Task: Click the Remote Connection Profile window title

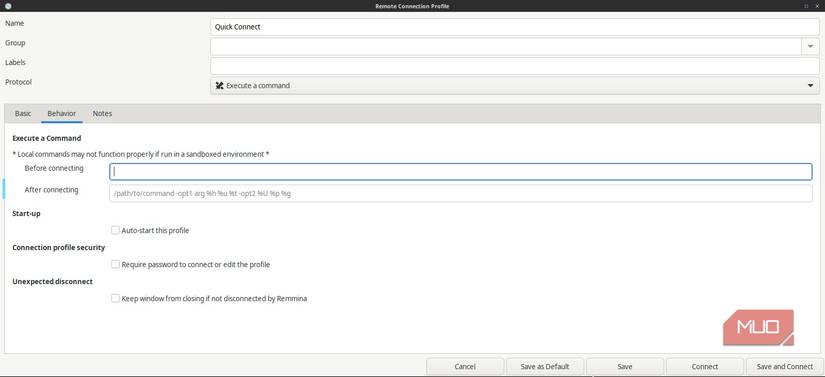Action: coord(412,6)
